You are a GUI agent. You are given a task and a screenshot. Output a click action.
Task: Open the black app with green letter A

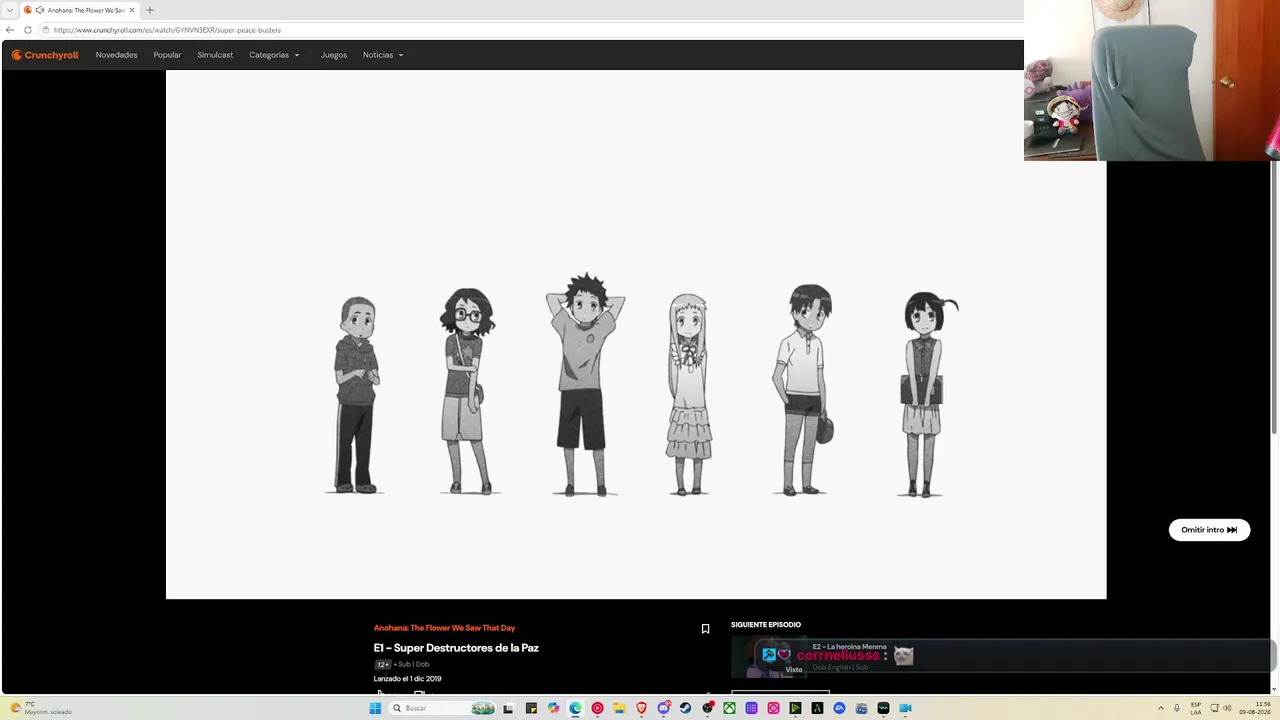click(817, 708)
